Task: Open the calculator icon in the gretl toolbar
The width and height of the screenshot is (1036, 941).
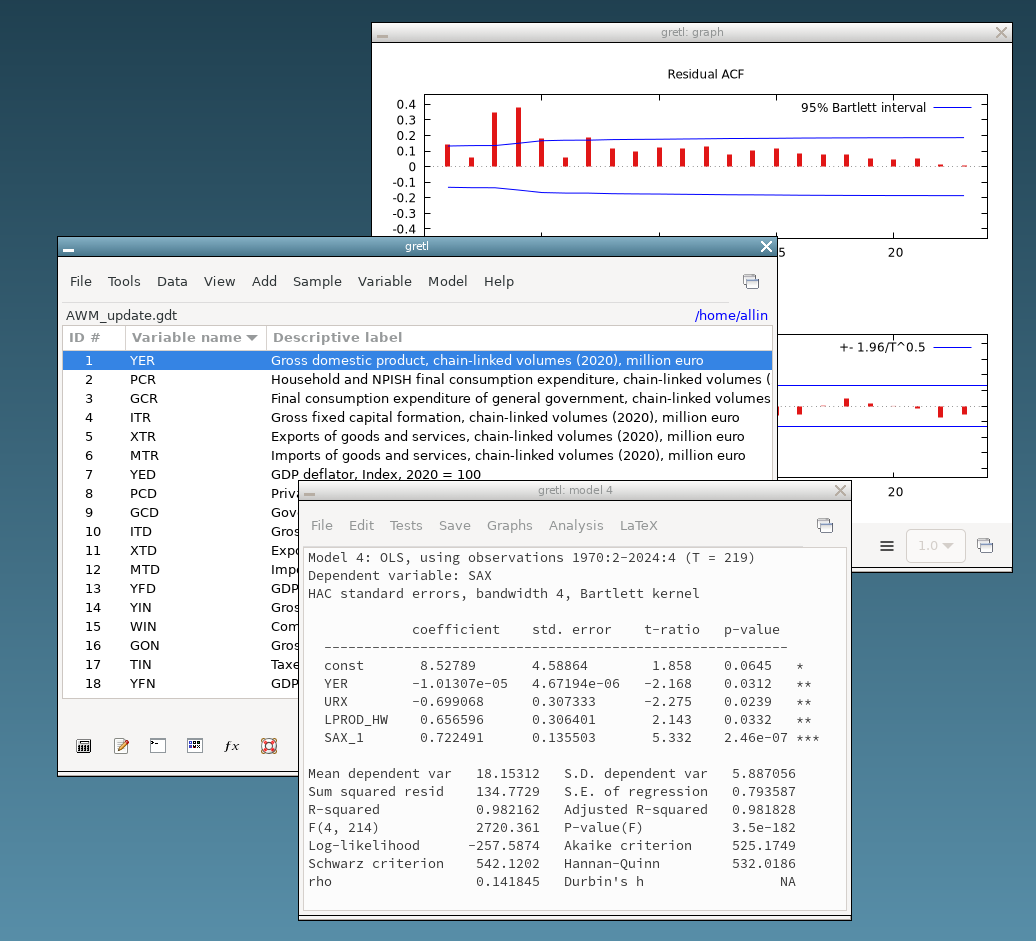Action: (84, 746)
